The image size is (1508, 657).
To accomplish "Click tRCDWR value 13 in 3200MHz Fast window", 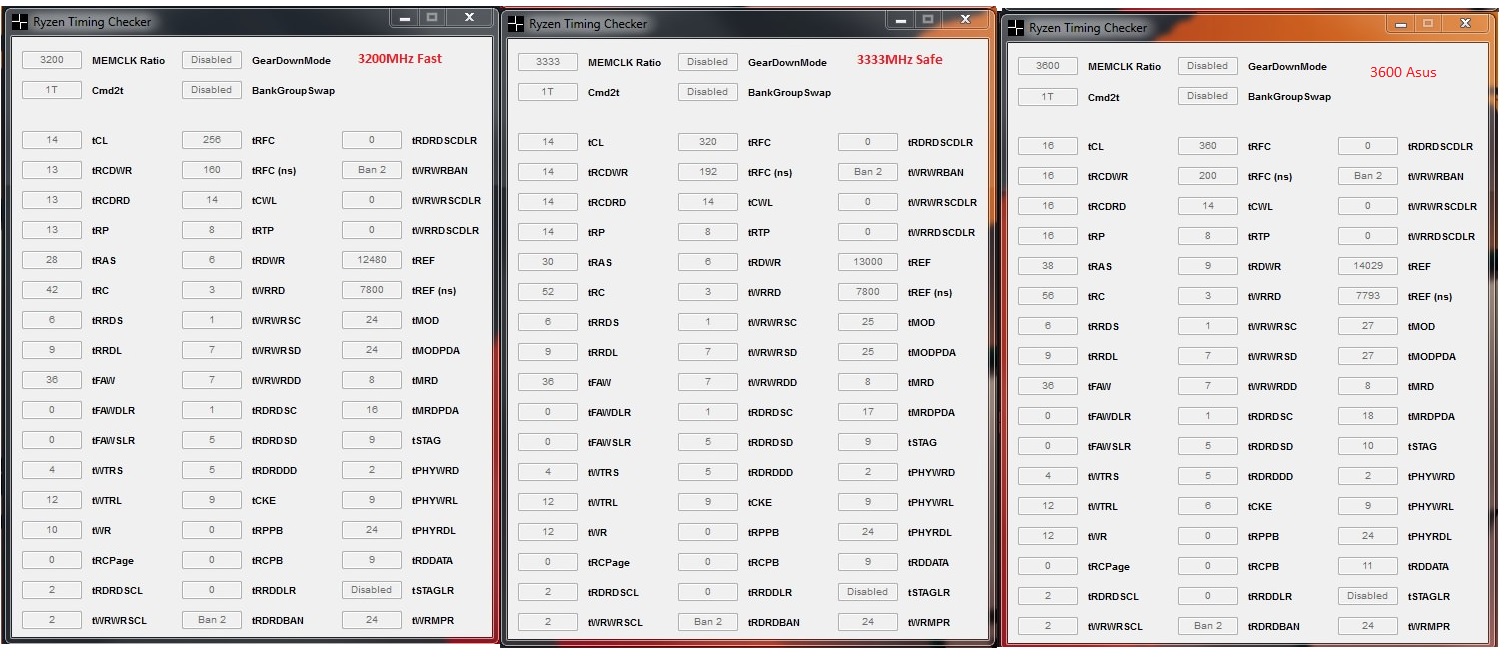I will (x=52, y=170).
